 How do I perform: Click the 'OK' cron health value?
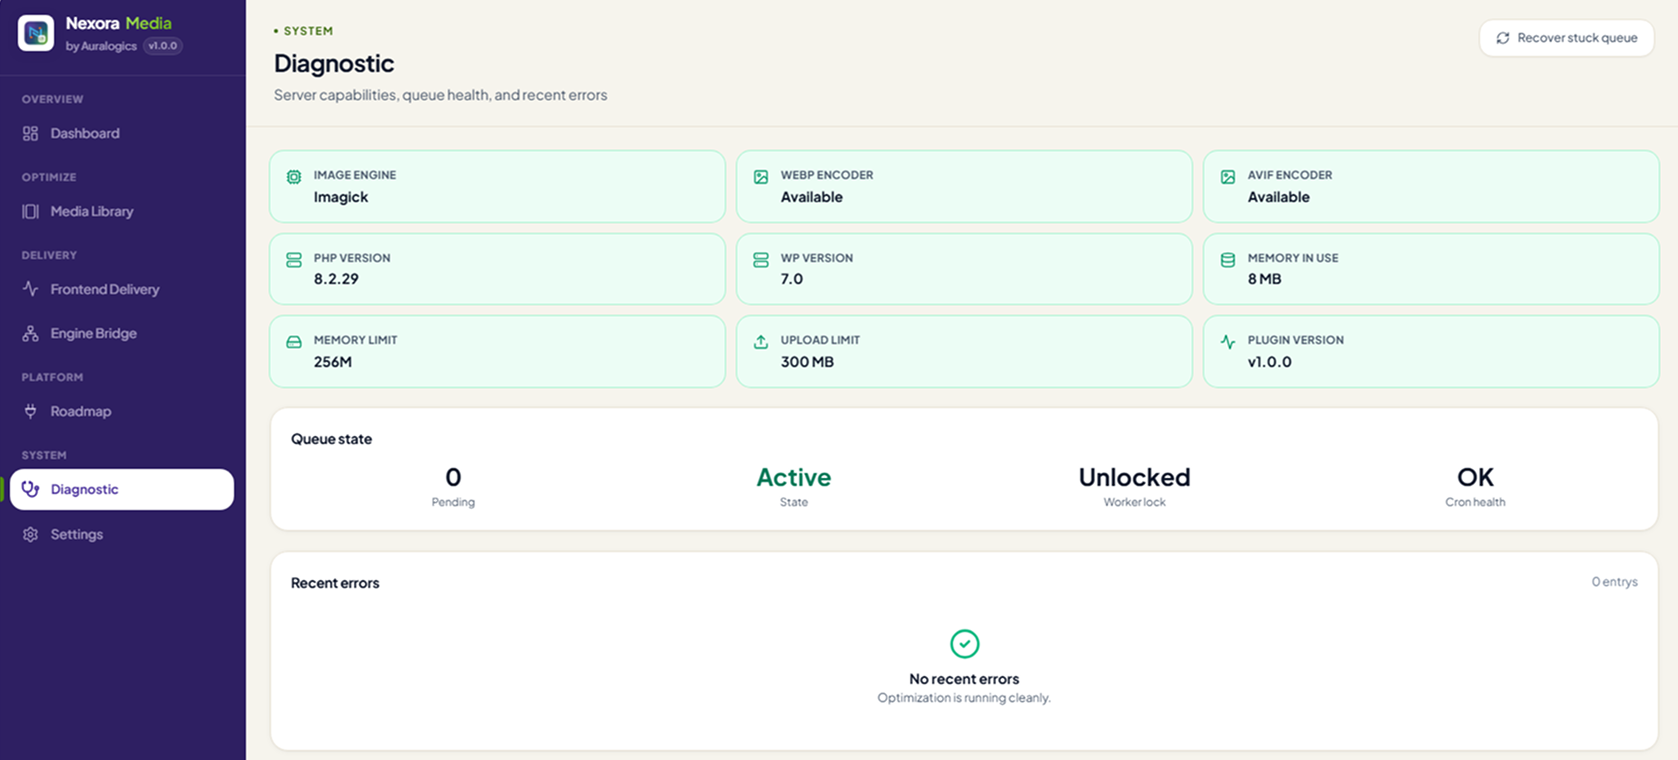[1475, 477]
